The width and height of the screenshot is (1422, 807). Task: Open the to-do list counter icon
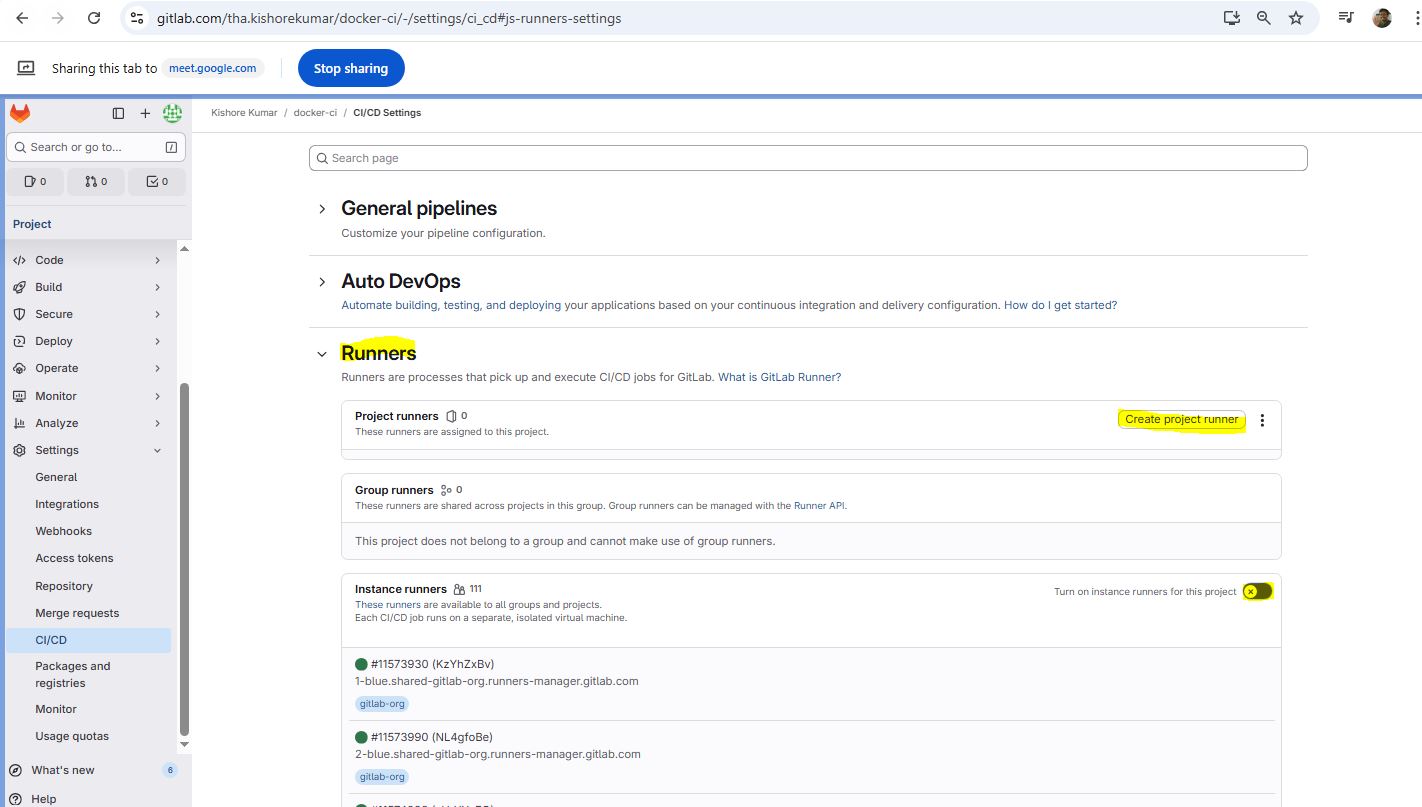tap(157, 181)
